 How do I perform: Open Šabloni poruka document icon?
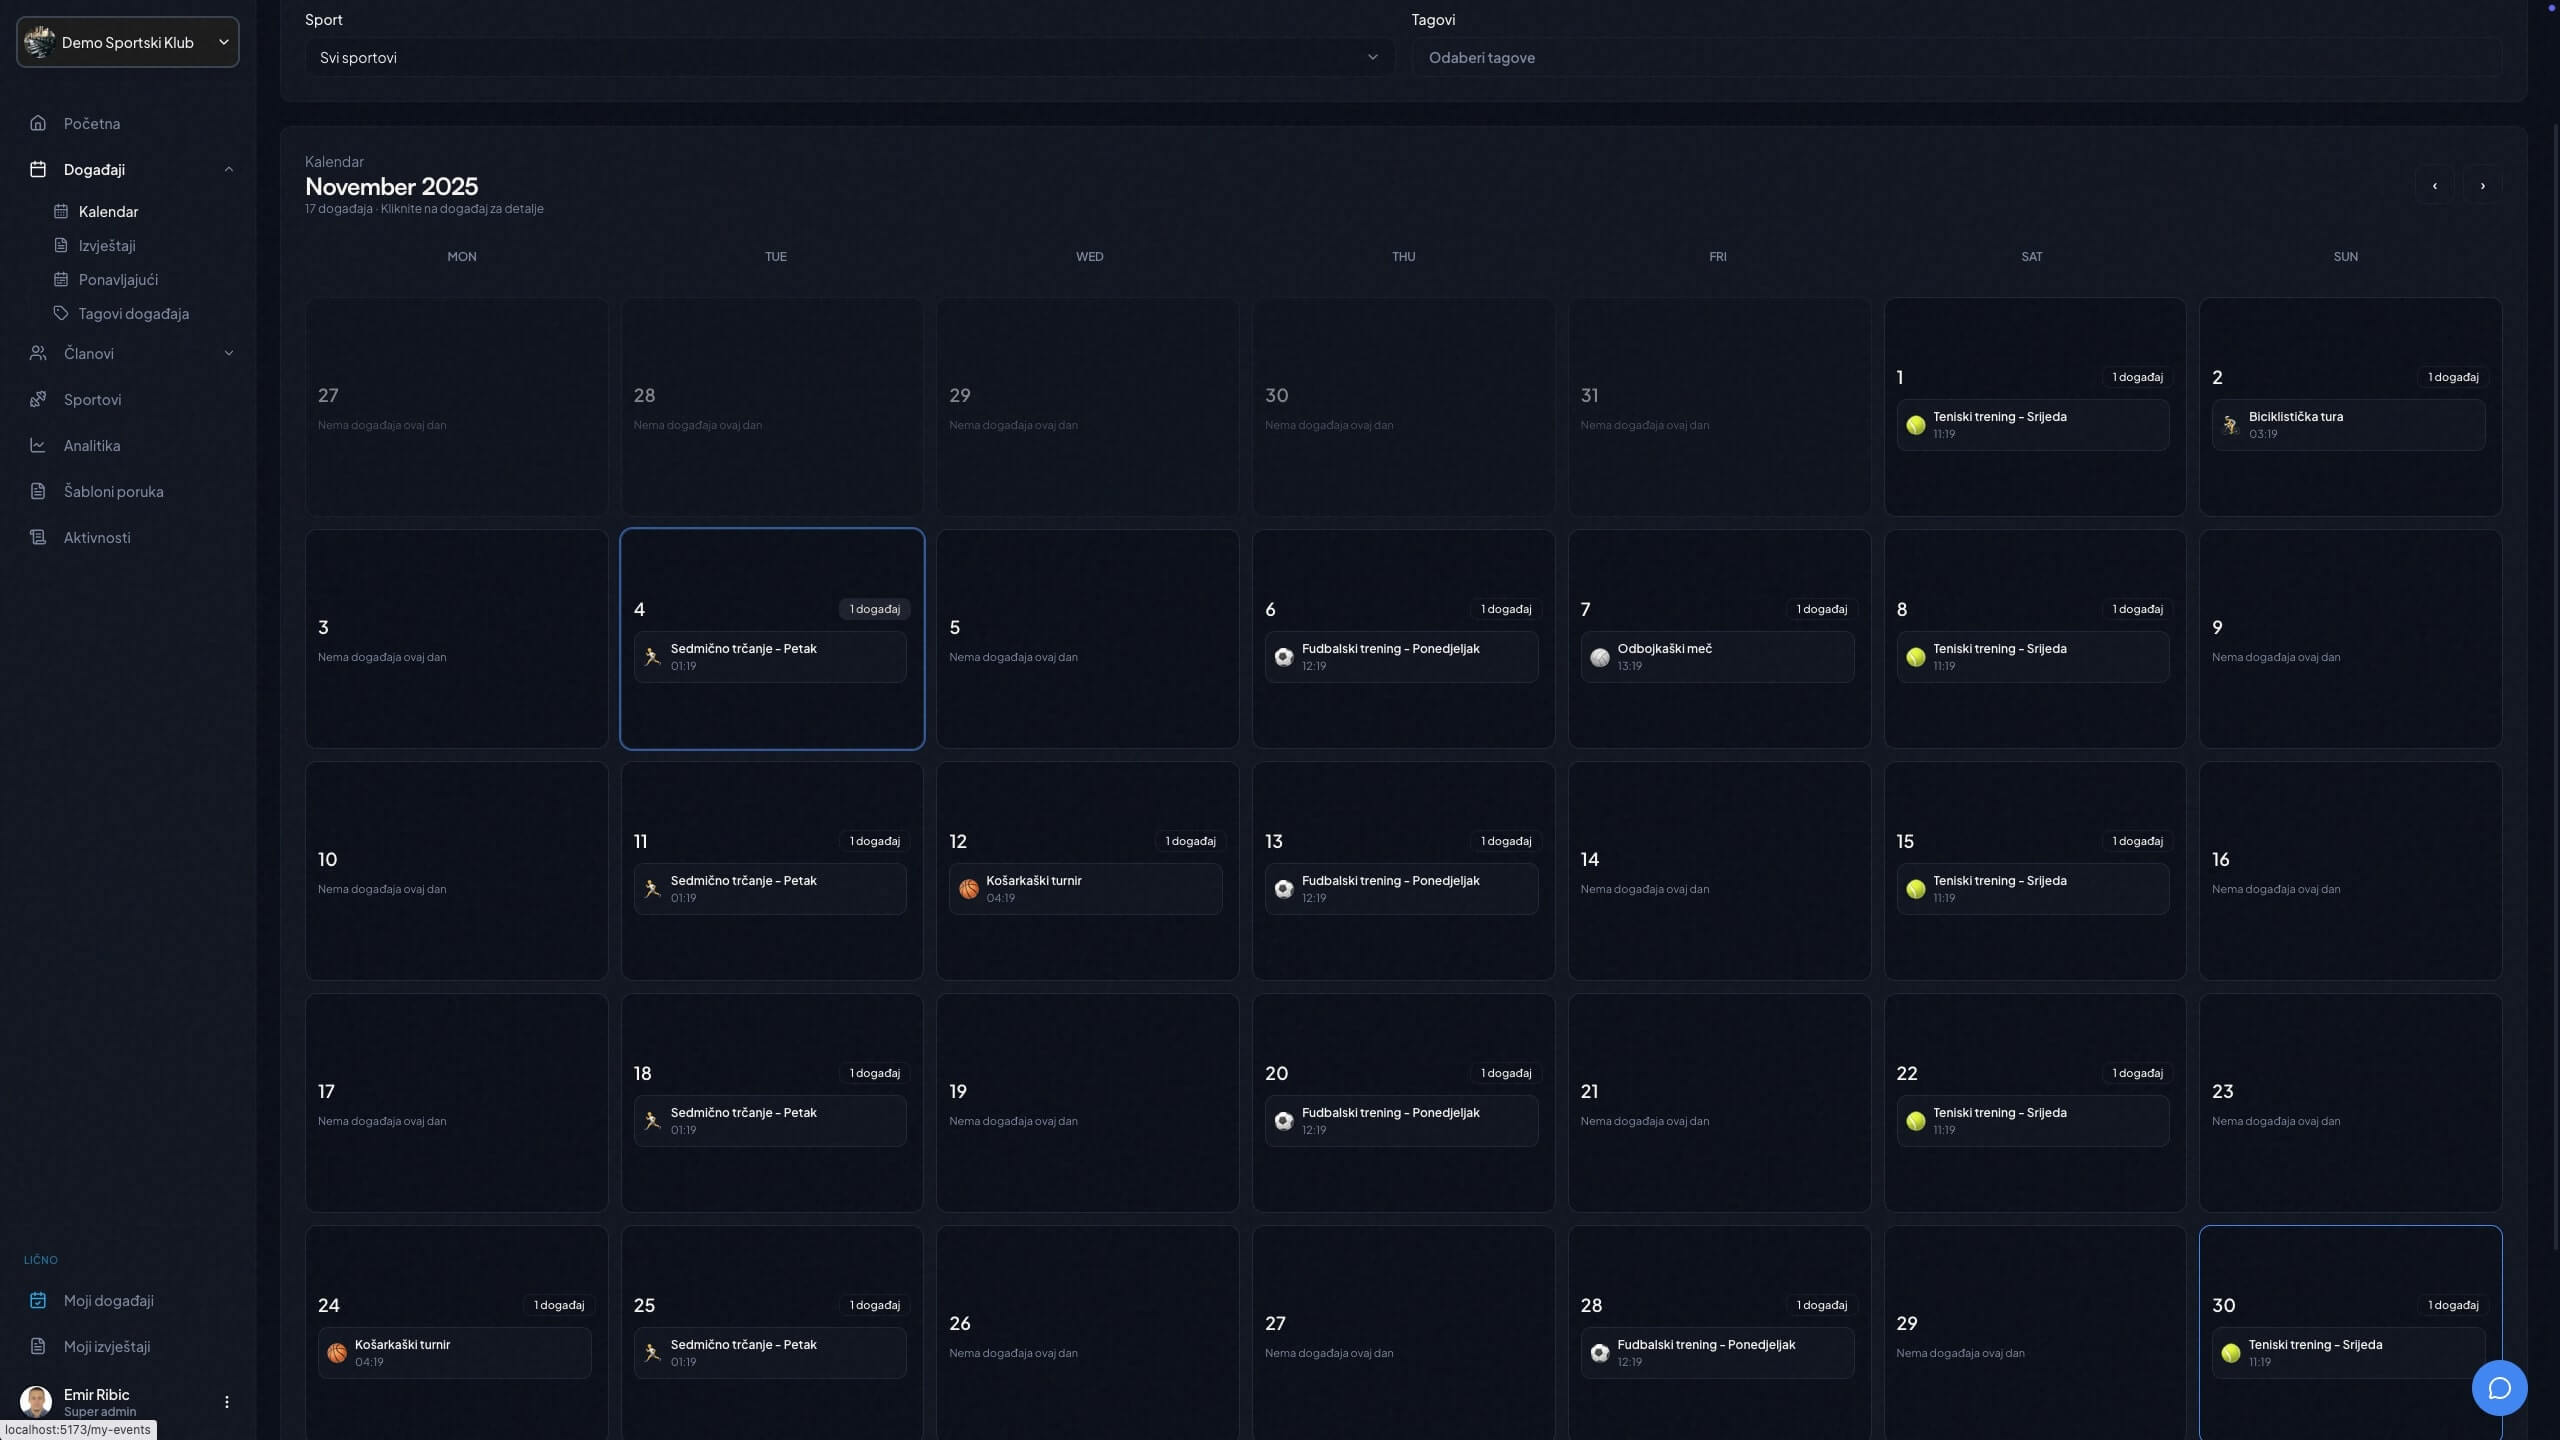click(x=38, y=491)
